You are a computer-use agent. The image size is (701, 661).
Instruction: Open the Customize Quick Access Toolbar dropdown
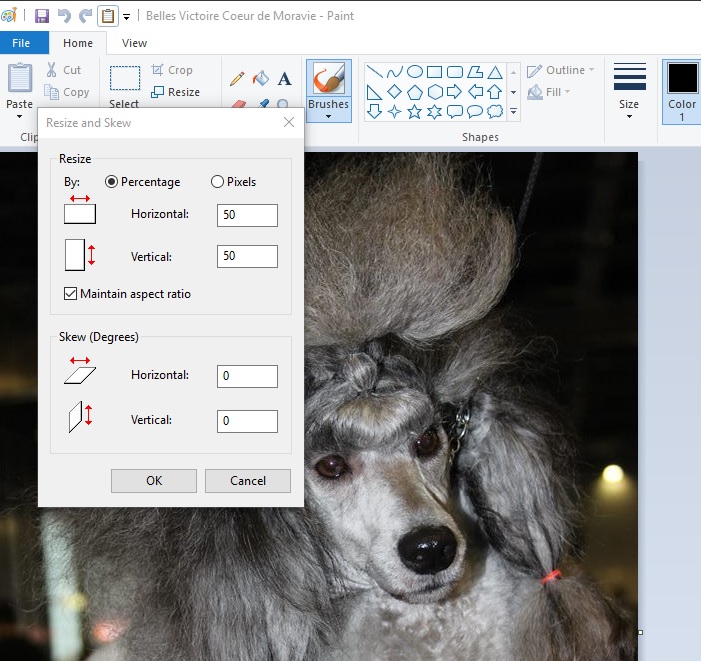coord(127,17)
